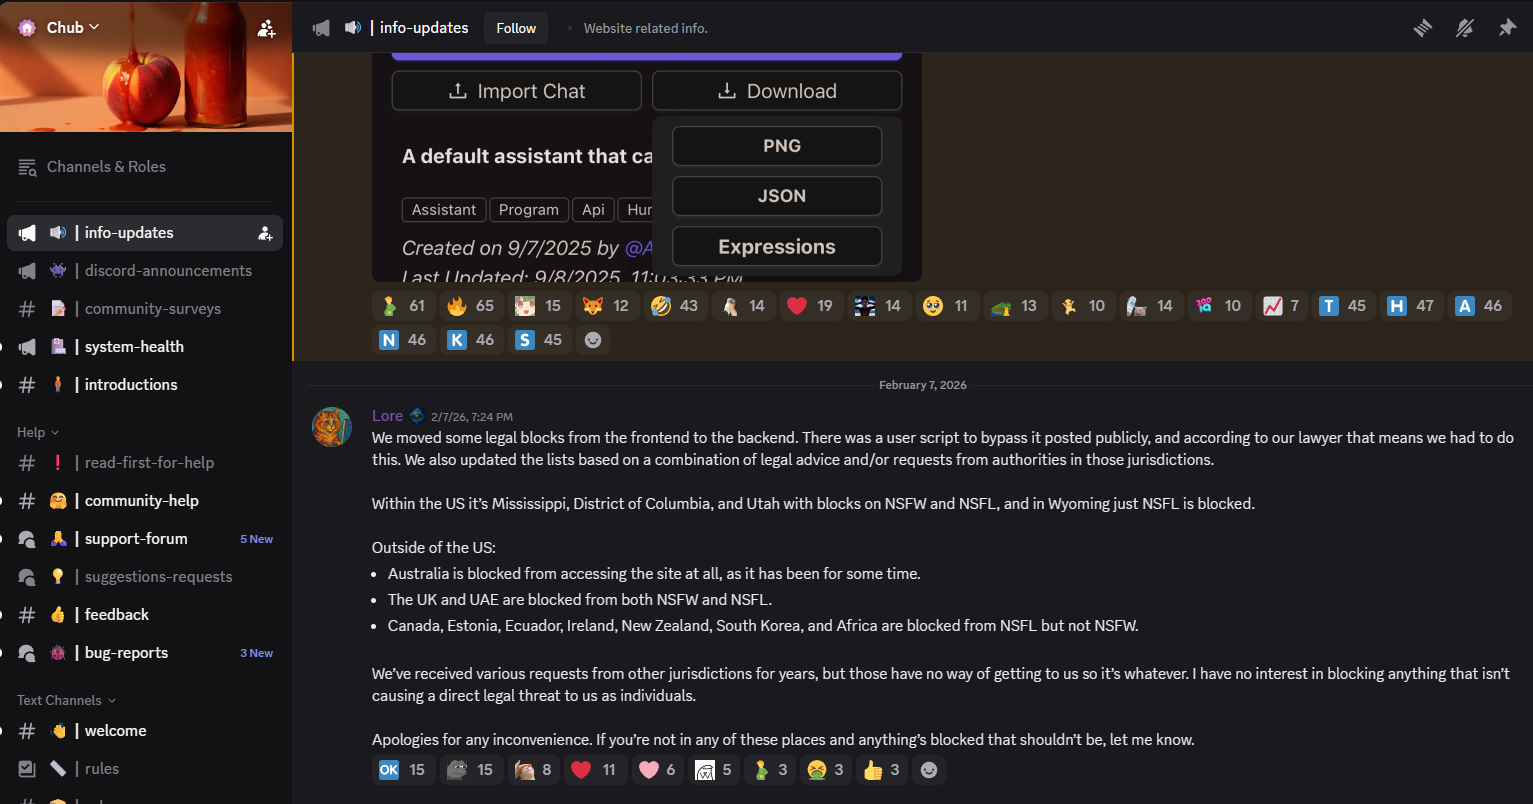The image size is (1533, 804).
Task: Switch to the system-health channel
Action: (145, 347)
